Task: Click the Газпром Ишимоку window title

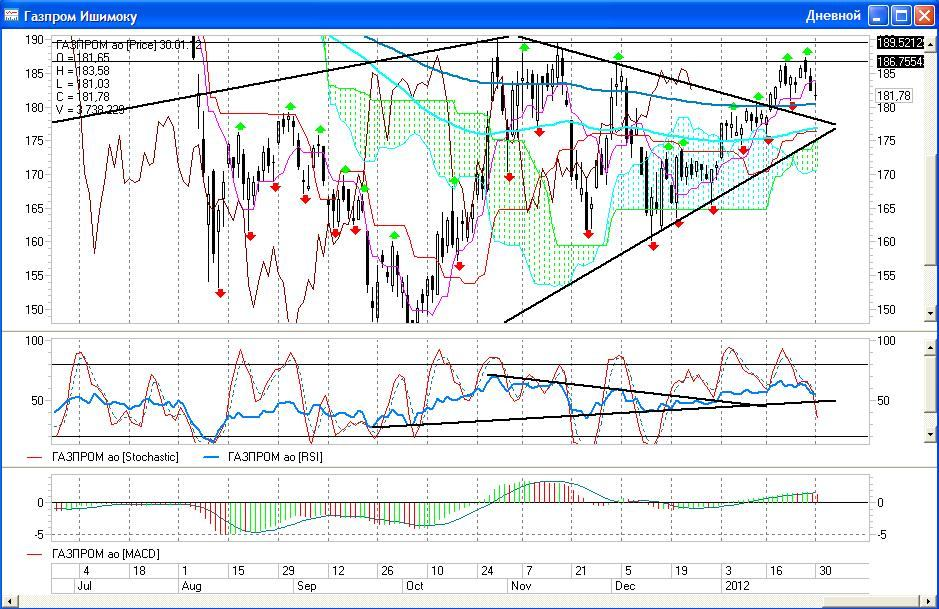Action: [x=80, y=16]
